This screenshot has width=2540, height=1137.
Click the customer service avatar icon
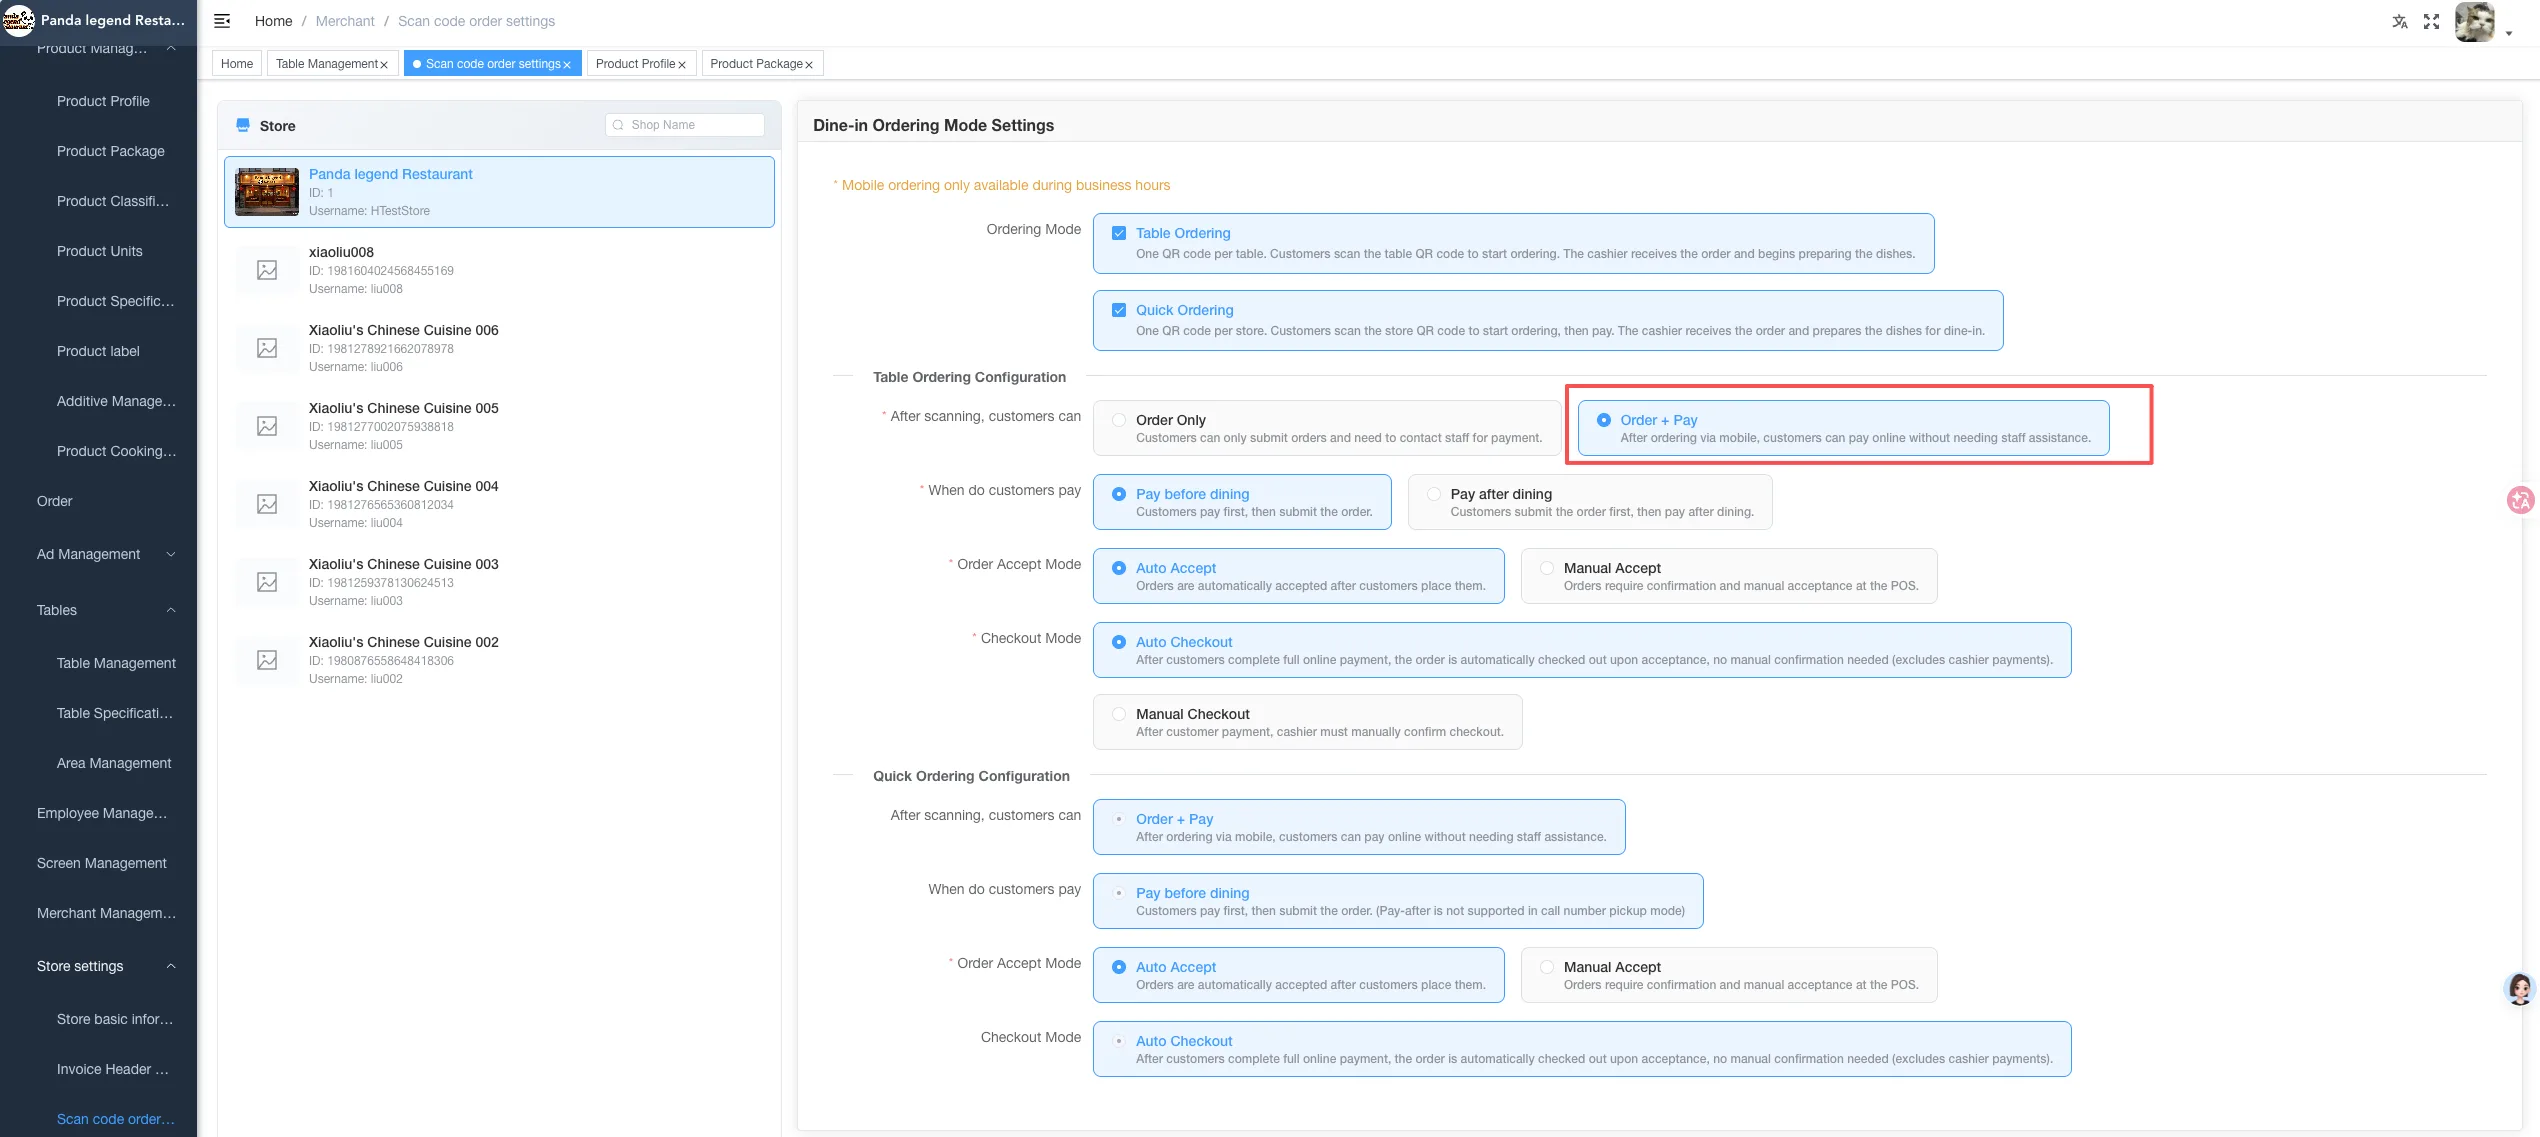click(2519, 988)
